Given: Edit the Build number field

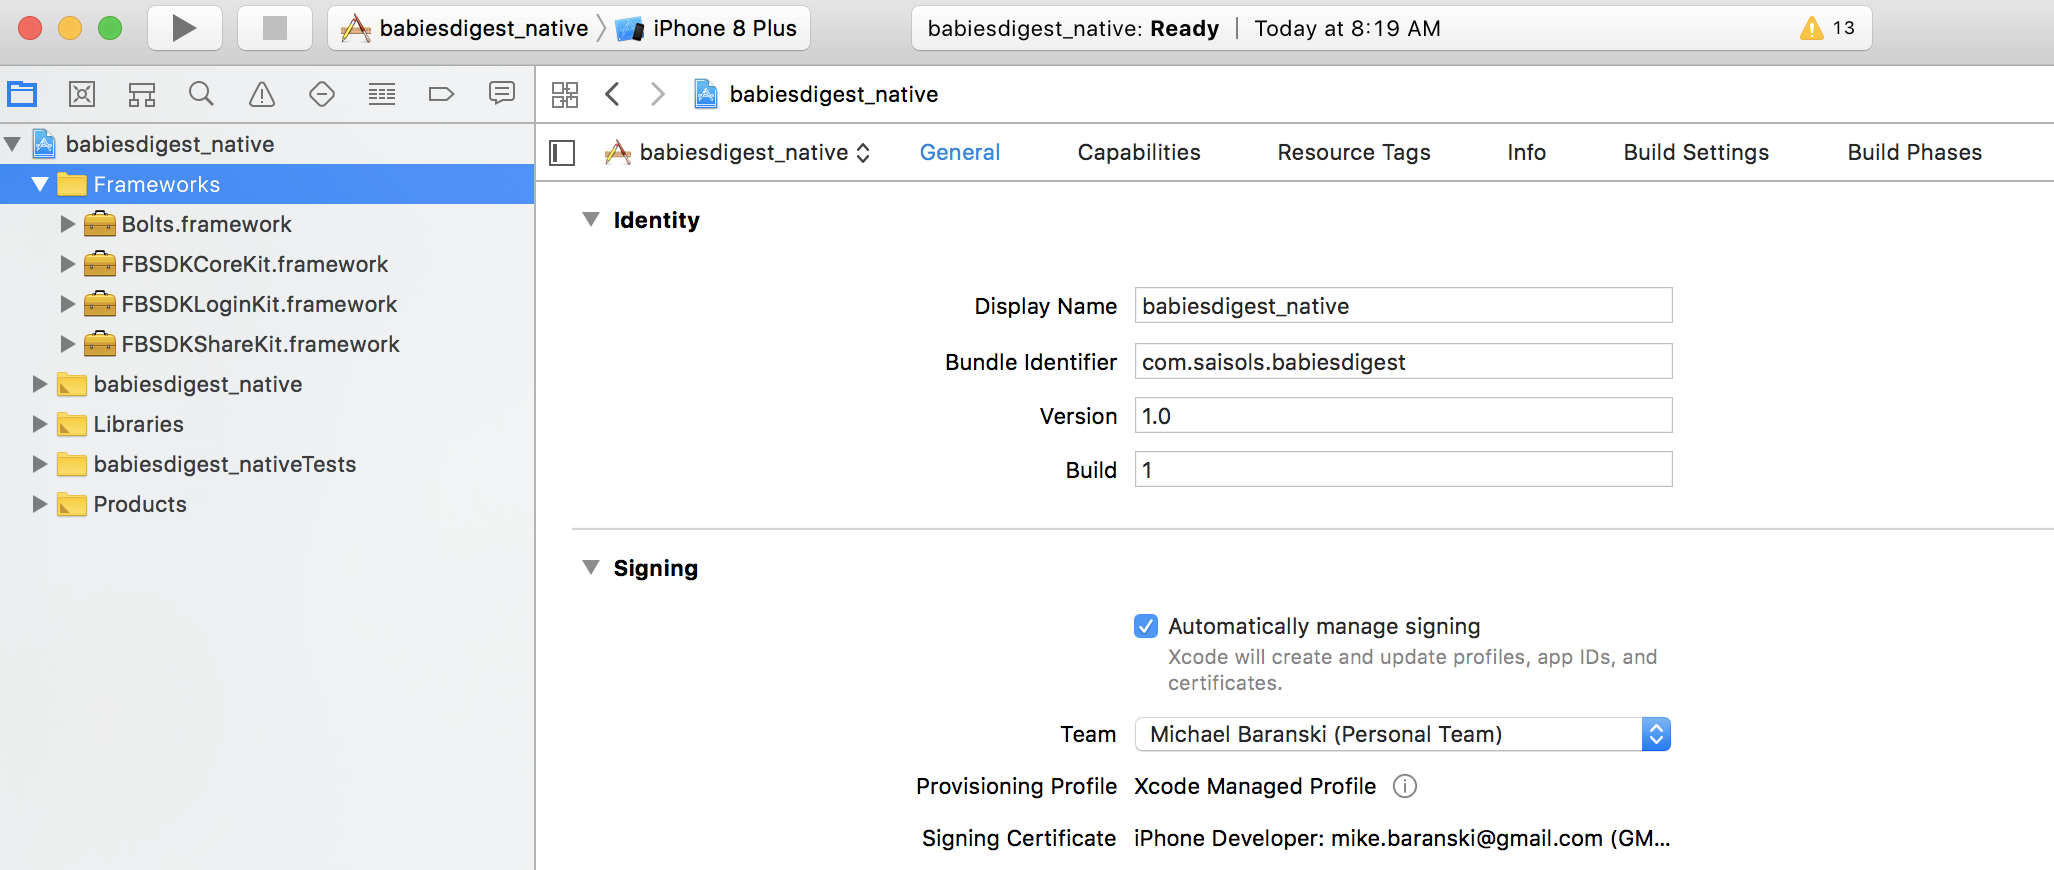Looking at the screenshot, I should pos(1403,469).
